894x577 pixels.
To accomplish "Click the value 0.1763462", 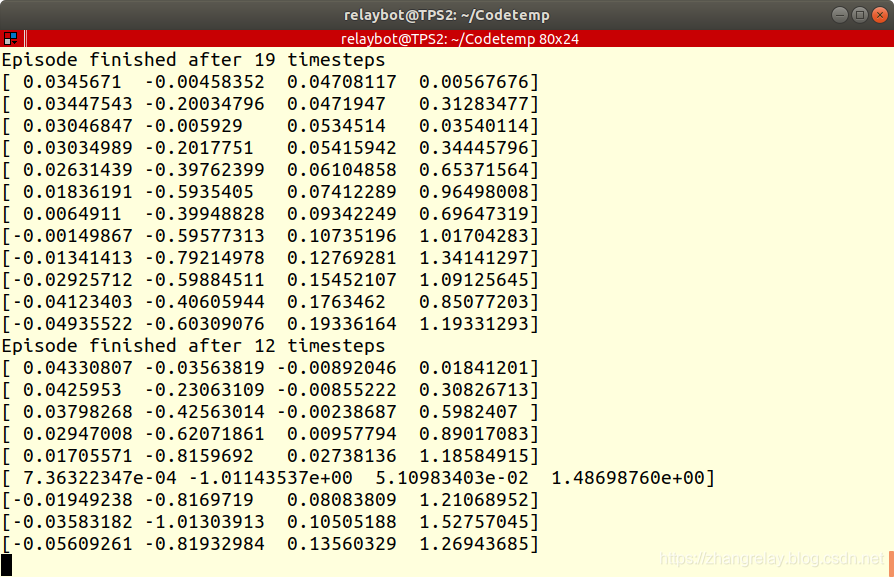I will tap(336, 302).
